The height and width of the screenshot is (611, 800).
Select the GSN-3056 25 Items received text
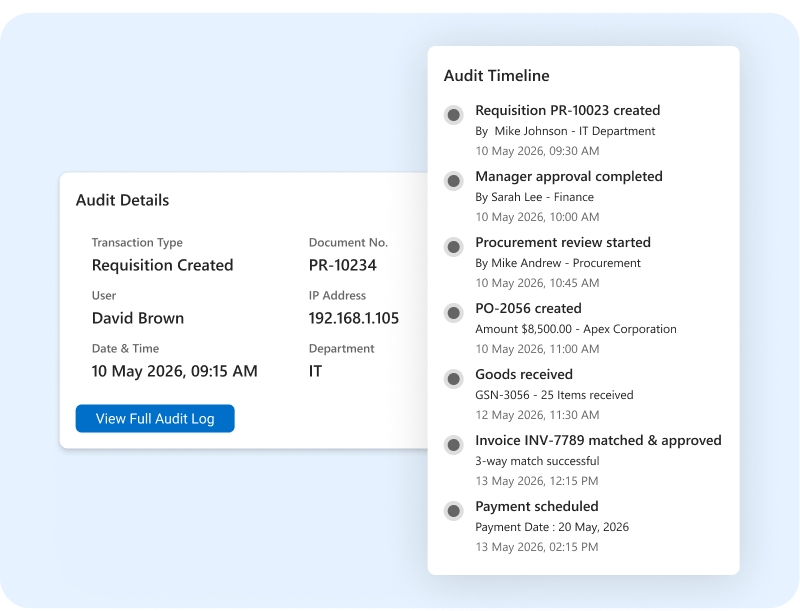[554, 395]
